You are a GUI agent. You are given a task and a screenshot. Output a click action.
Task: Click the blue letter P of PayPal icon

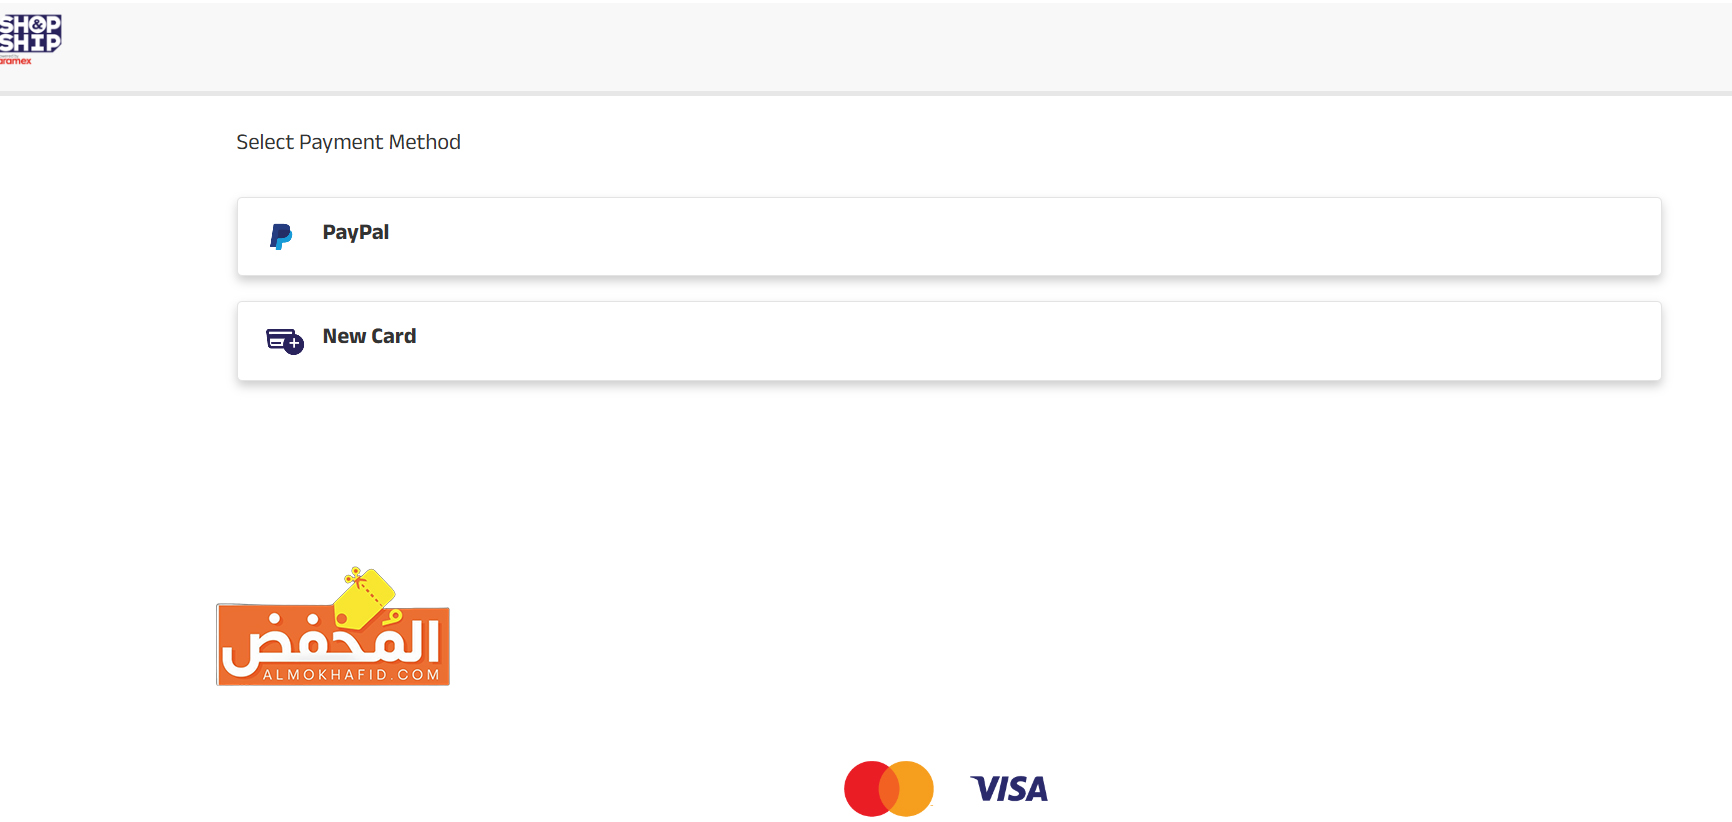click(x=280, y=234)
